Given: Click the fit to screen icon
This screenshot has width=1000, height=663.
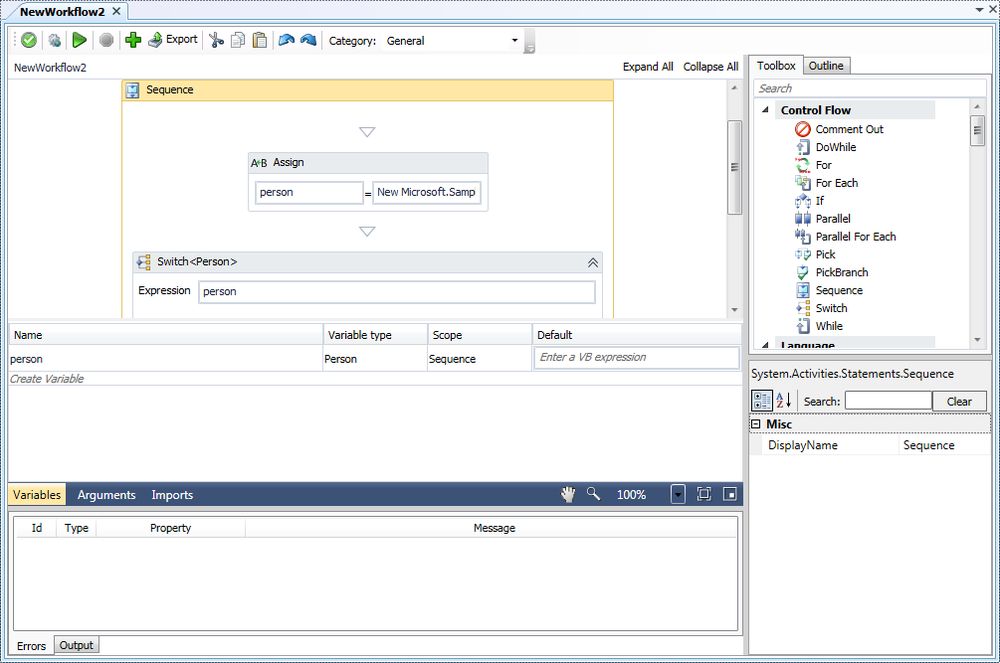Looking at the screenshot, I should (703, 494).
